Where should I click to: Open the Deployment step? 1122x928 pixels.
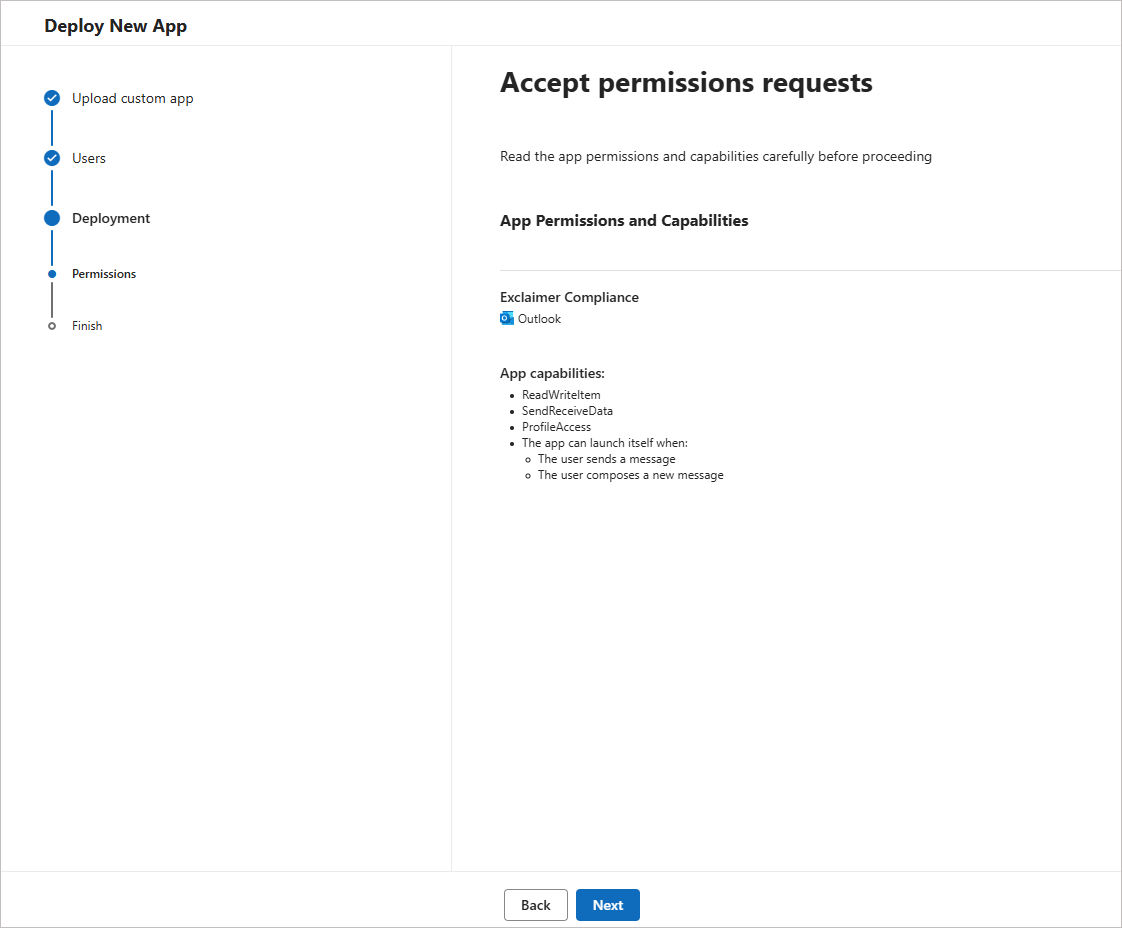pos(111,218)
